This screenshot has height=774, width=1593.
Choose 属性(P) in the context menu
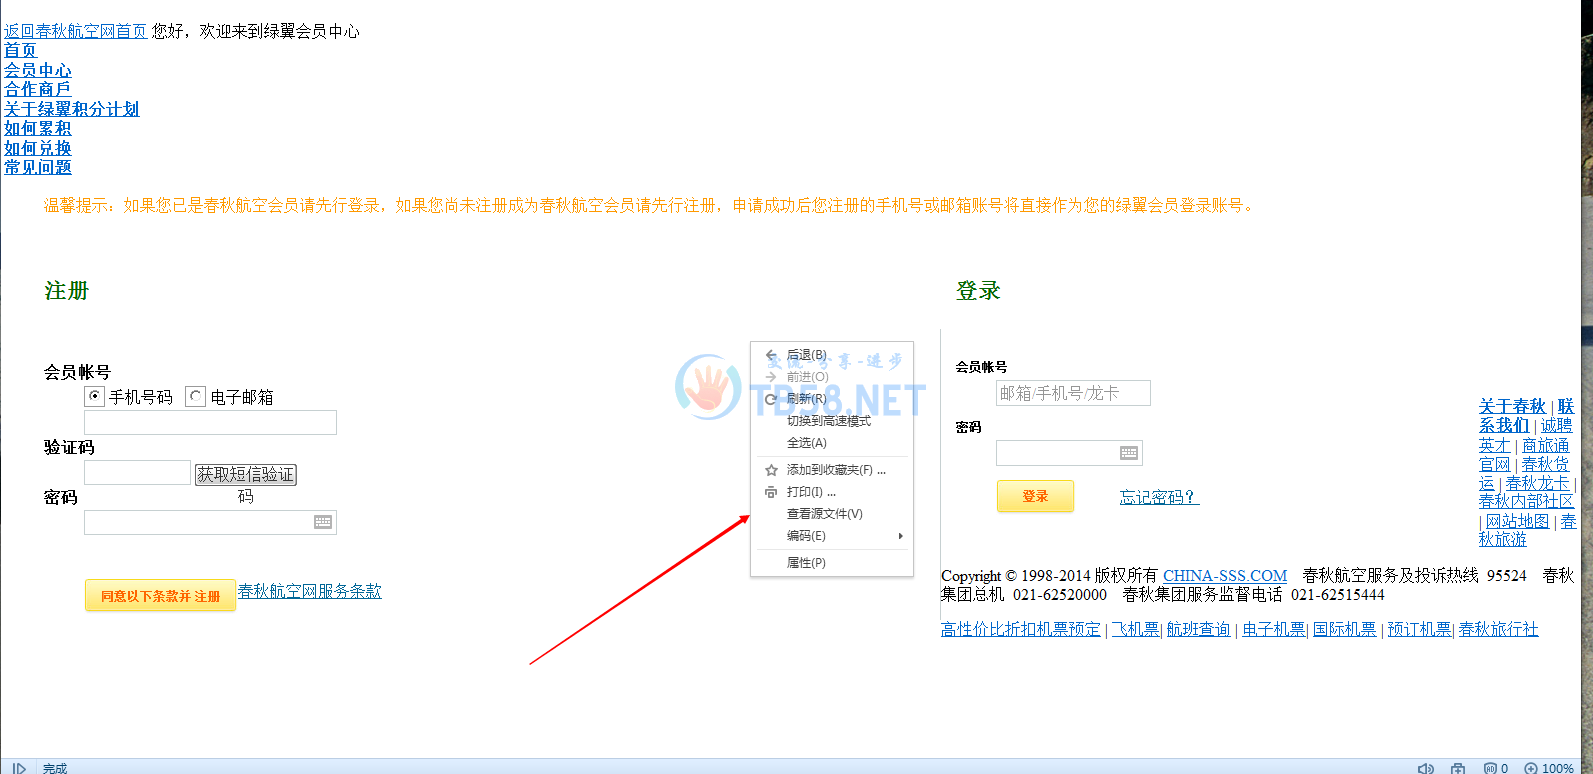pyautogui.click(x=832, y=563)
